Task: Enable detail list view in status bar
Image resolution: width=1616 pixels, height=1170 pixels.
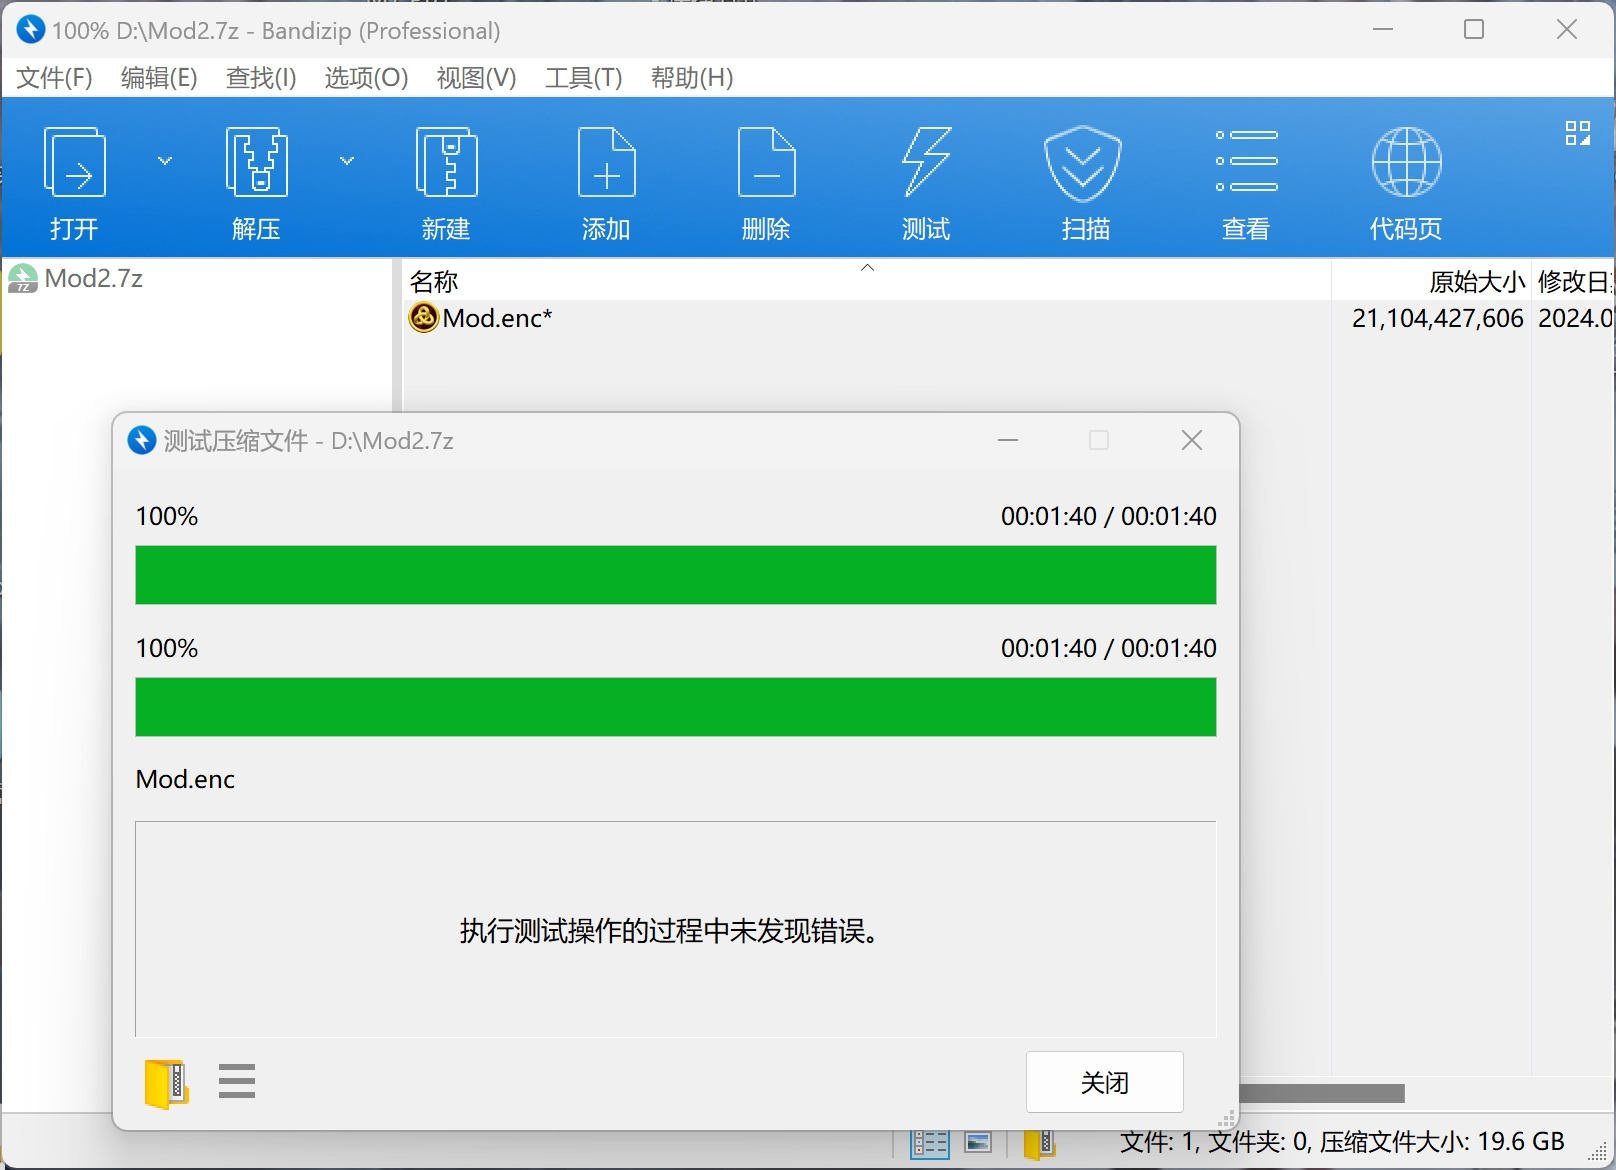Action: tap(928, 1141)
